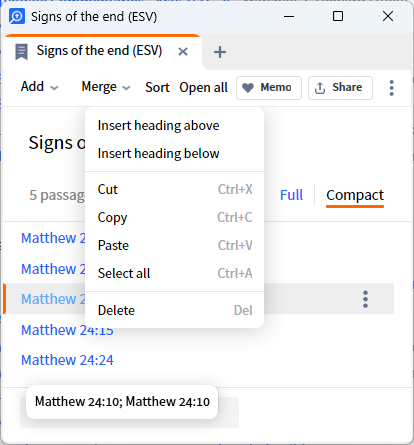The width and height of the screenshot is (414, 445).
Task: Expand the Add dropdown
Action: [x=40, y=87]
